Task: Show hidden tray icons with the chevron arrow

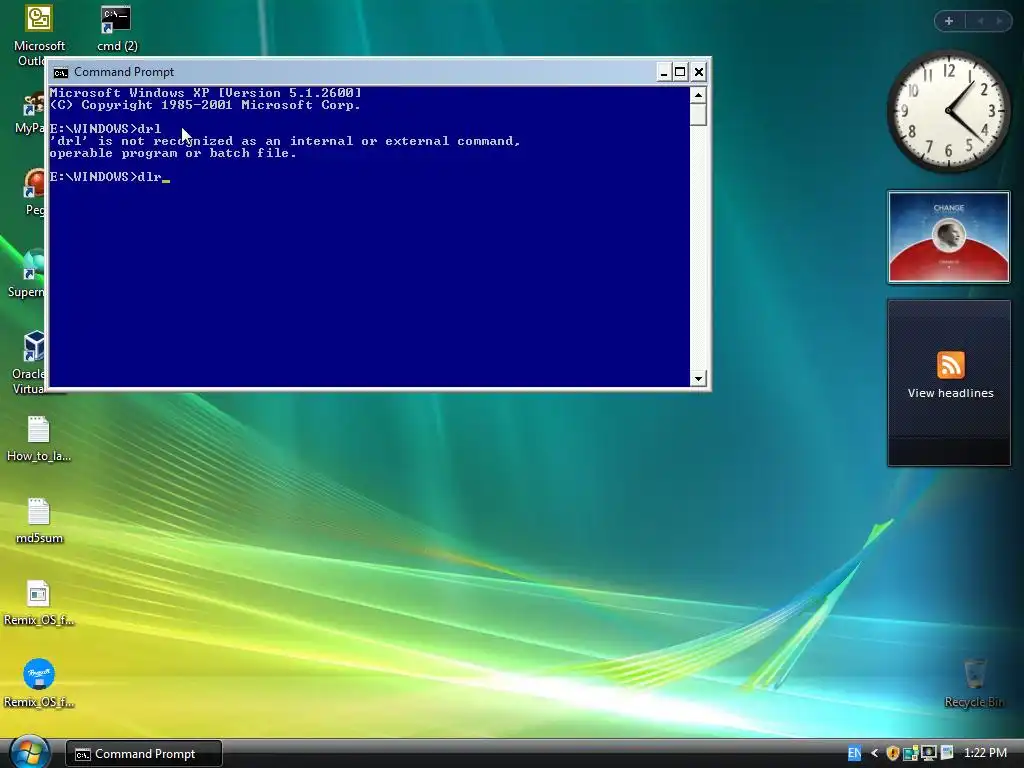Action: (874, 753)
